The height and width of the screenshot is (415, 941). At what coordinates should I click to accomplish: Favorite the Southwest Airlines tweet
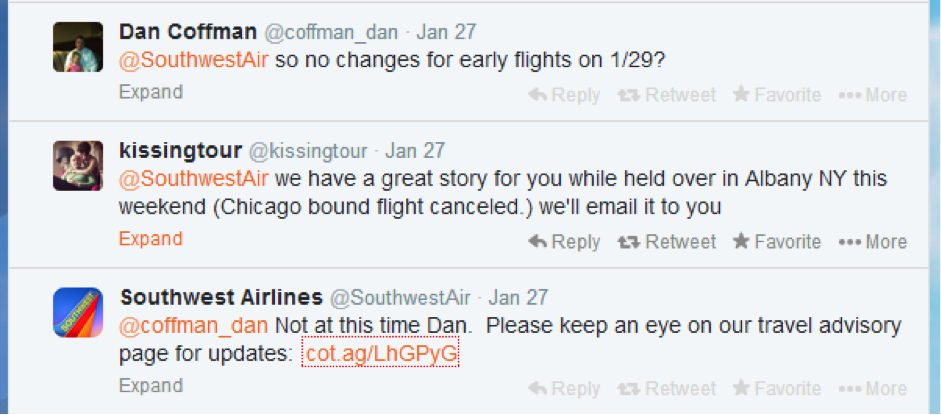tap(777, 389)
